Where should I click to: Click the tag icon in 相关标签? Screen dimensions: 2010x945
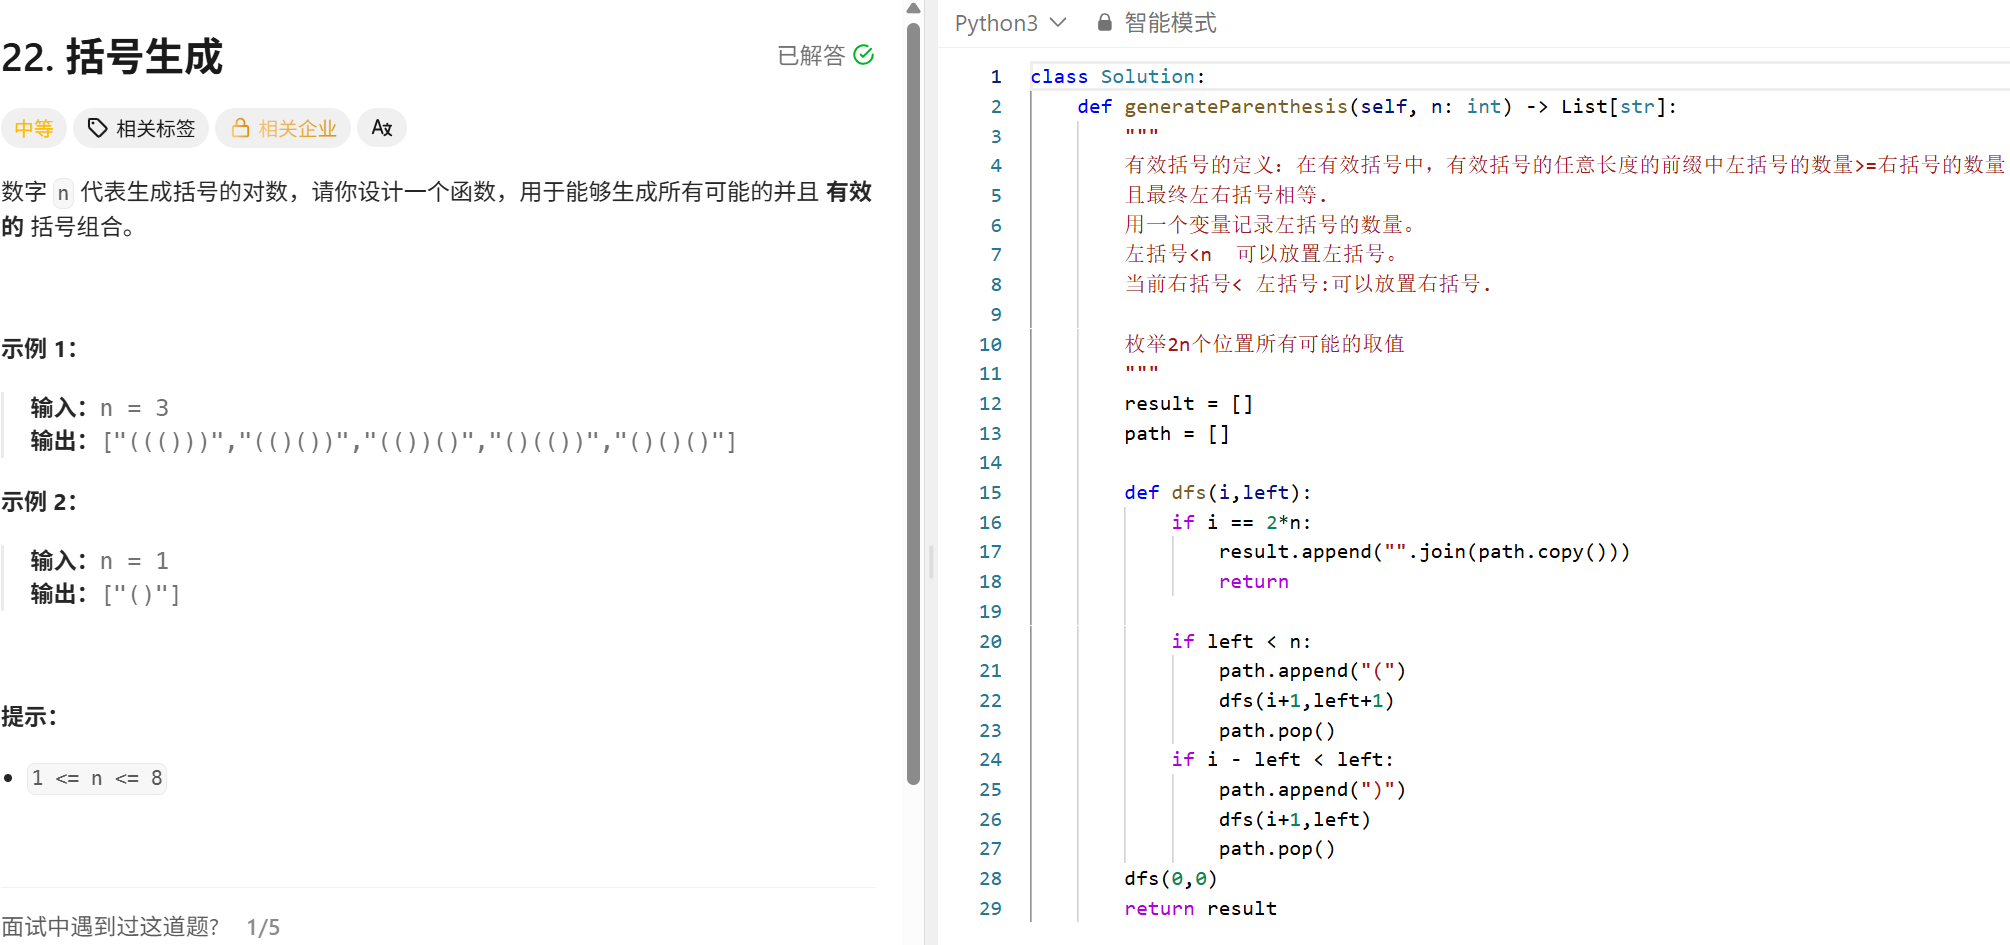coord(97,128)
